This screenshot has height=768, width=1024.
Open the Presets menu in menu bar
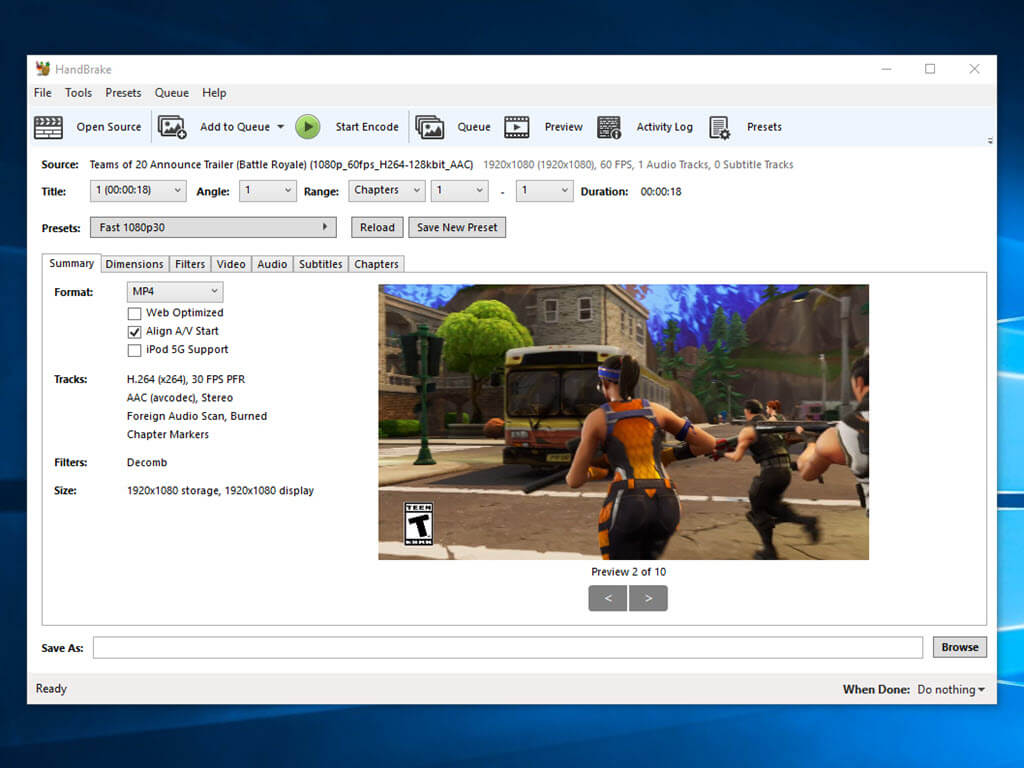click(x=123, y=93)
